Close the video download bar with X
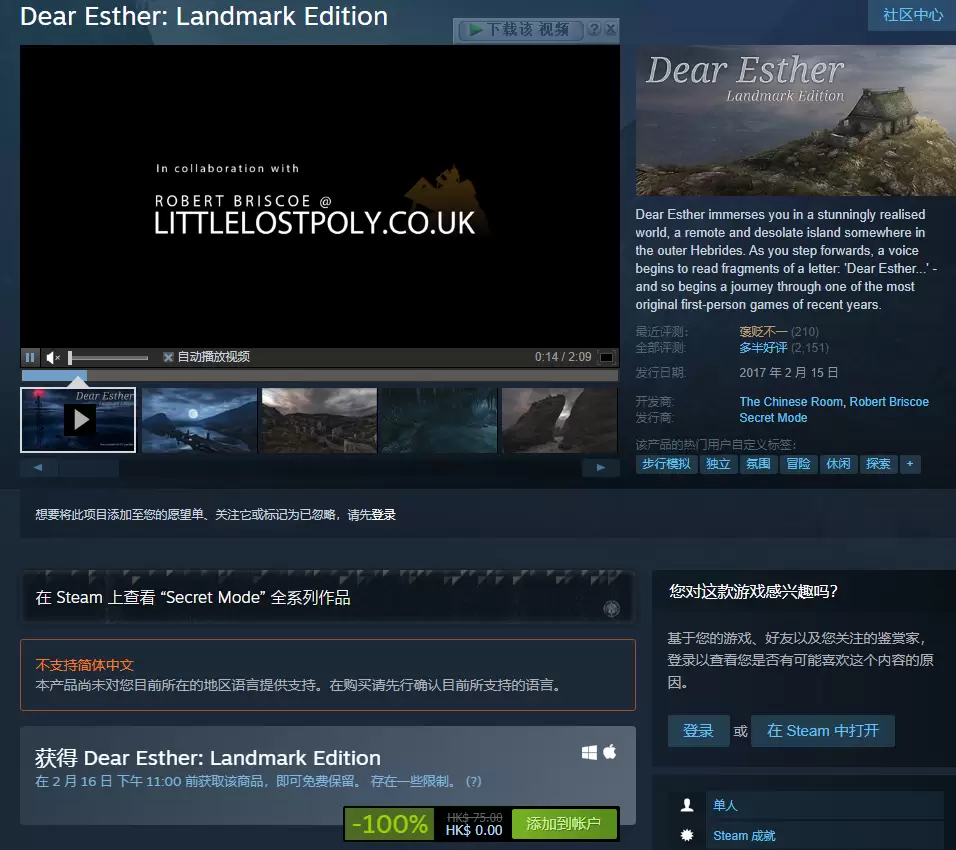The image size is (956, 850). 611,29
